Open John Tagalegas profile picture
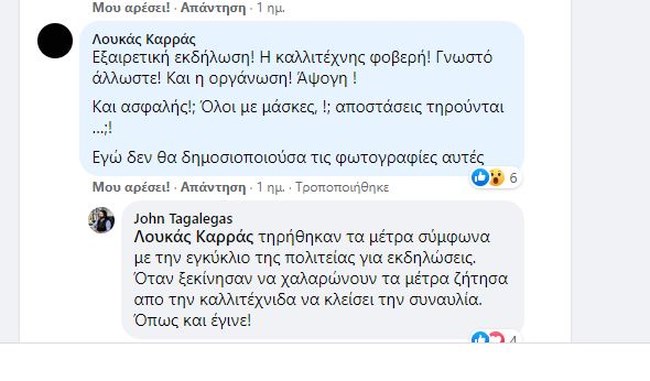This screenshot has width=650, height=381. coord(102,220)
